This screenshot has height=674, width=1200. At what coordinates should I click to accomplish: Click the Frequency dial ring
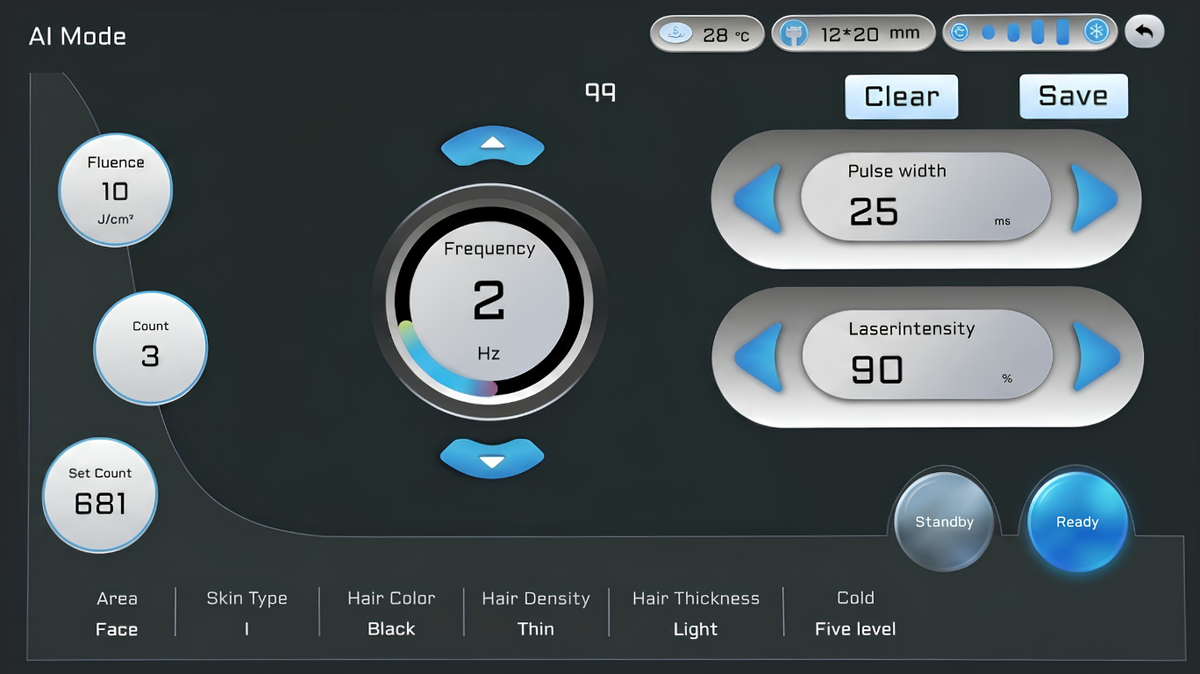488,301
